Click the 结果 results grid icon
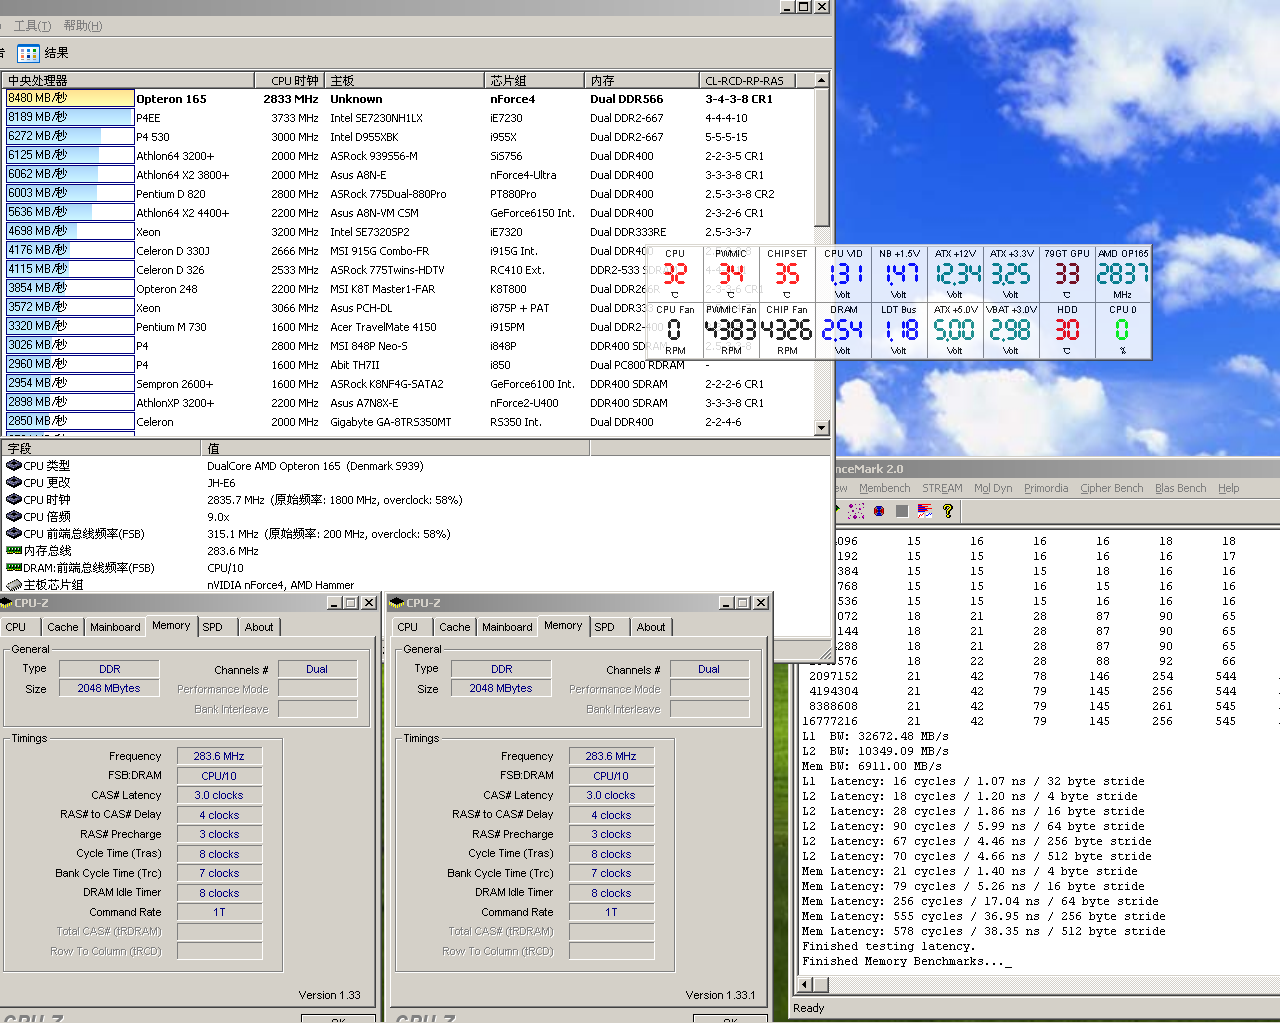 tap(28, 53)
